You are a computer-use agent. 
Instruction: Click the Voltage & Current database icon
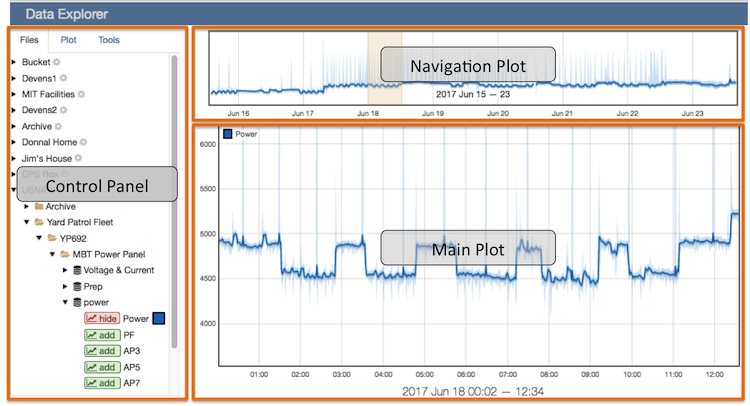[x=77, y=270]
